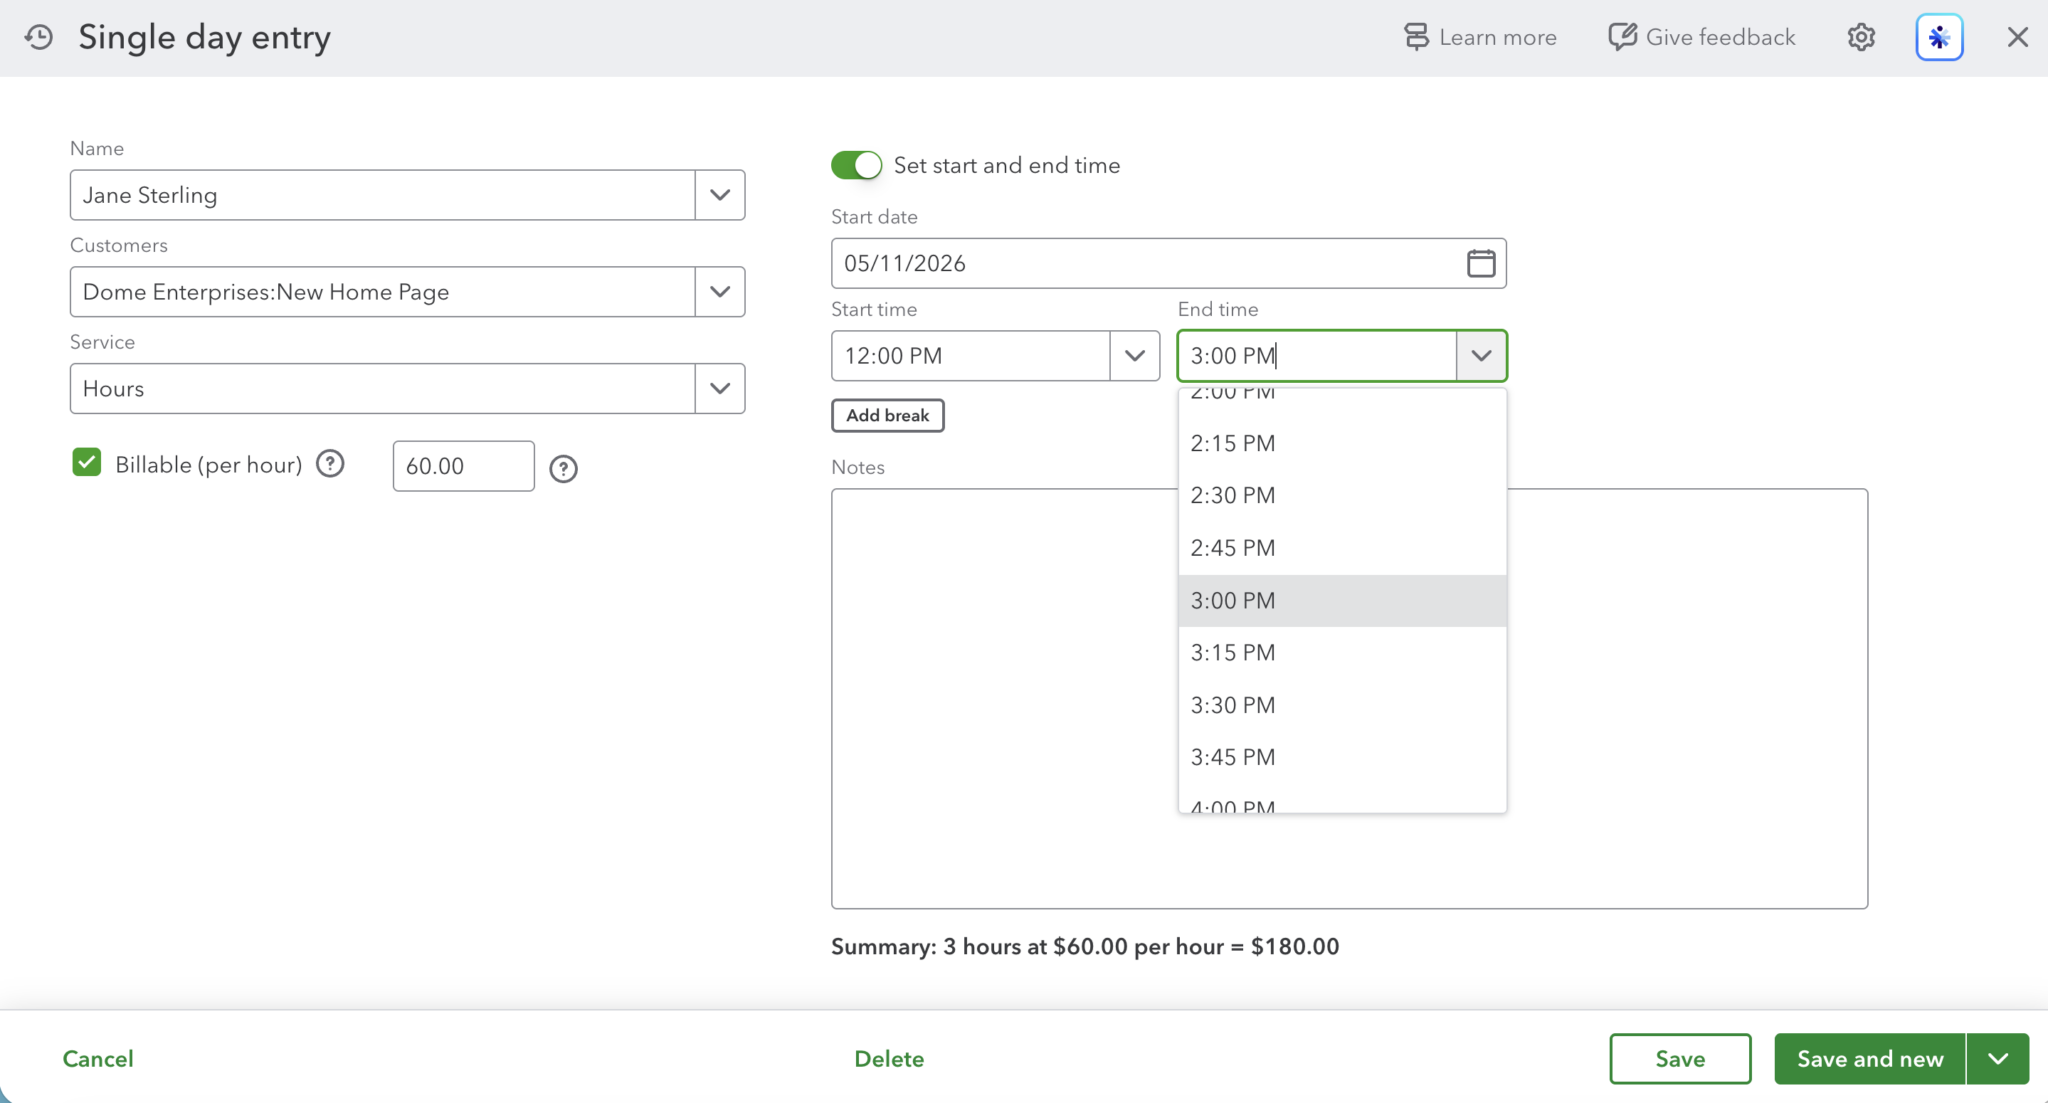The width and height of the screenshot is (2048, 1103).
Task: Expand the Customers dropdown arrow
Action: point(720,292)
